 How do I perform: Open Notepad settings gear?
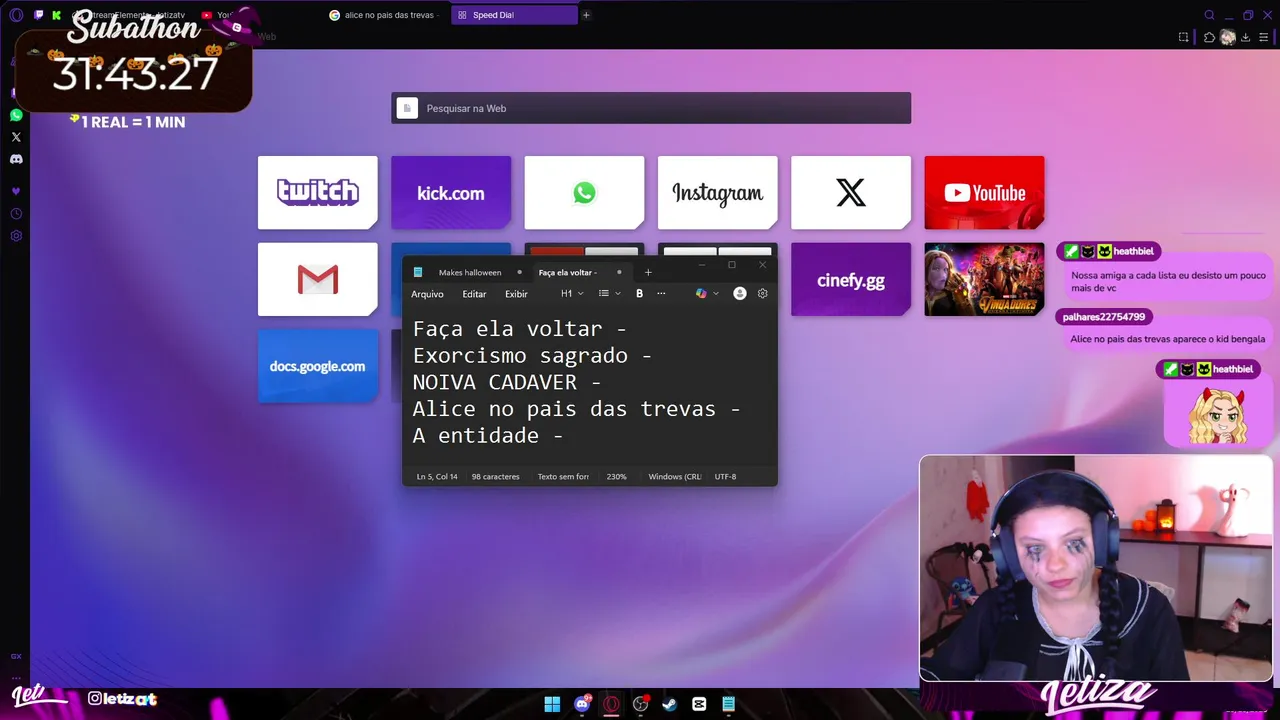click(762, 294)
